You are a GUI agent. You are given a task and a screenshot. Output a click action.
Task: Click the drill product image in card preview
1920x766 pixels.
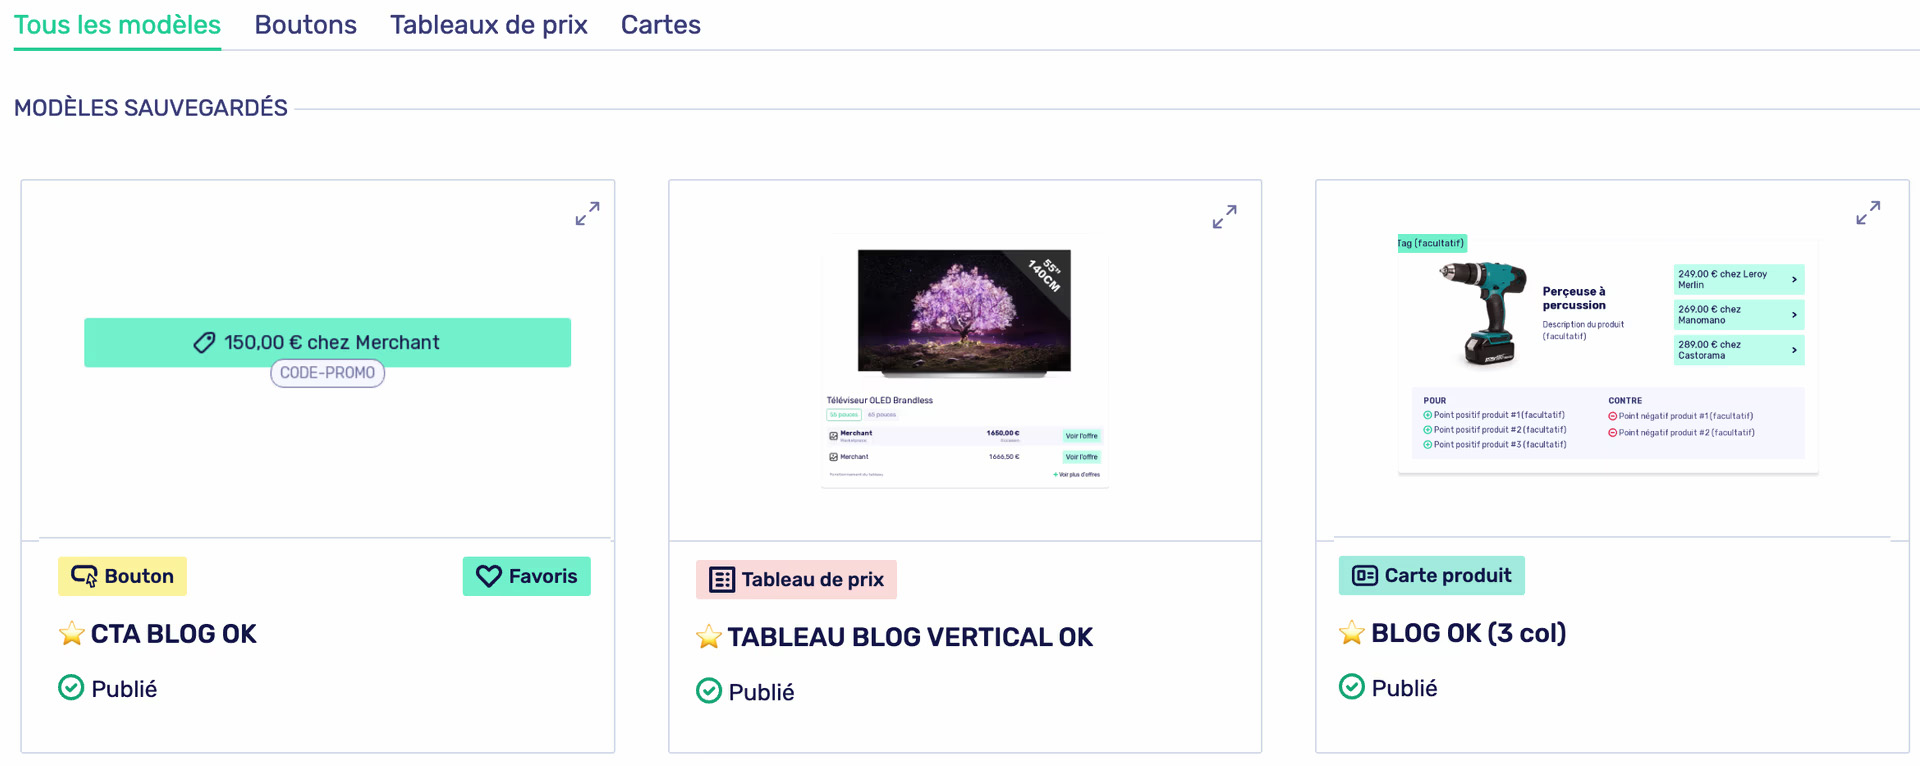coord(1484,313)
